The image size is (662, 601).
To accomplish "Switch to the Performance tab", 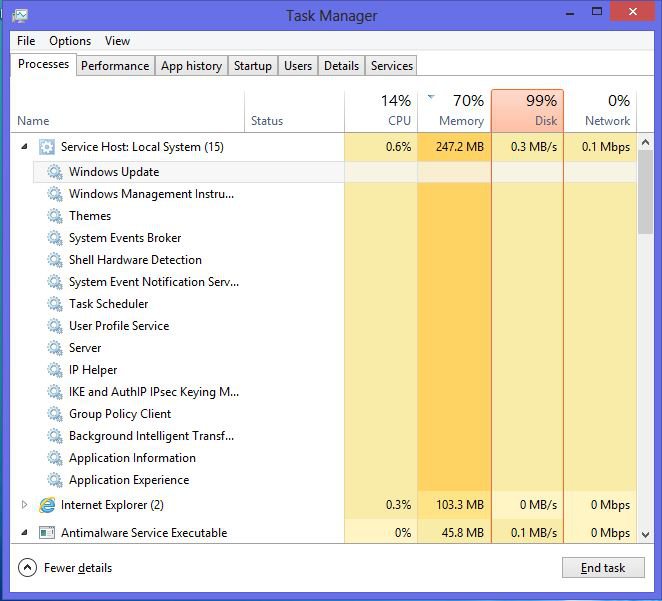I will (x=115, y=66).
